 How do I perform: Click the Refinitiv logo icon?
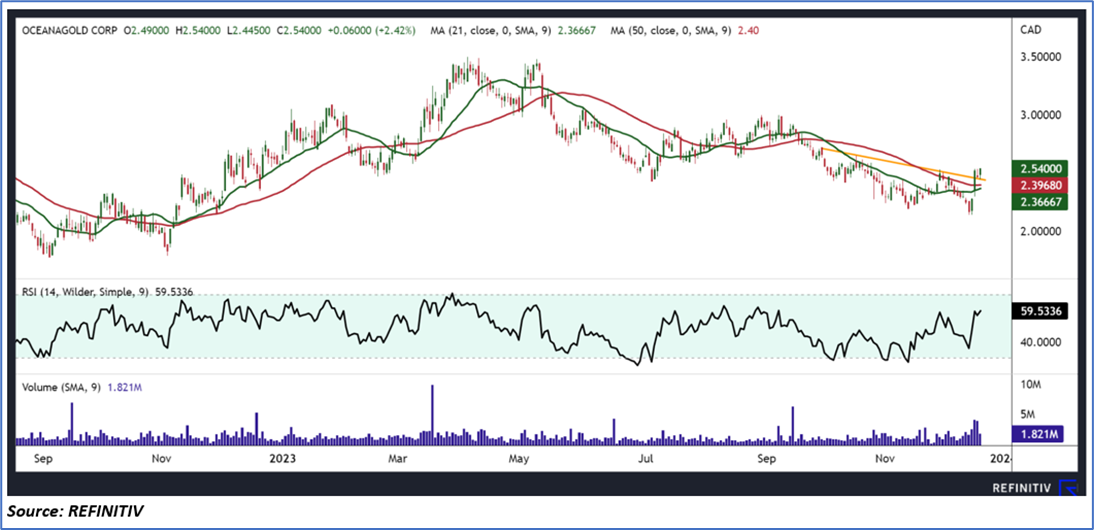(x=1067, y=489)
